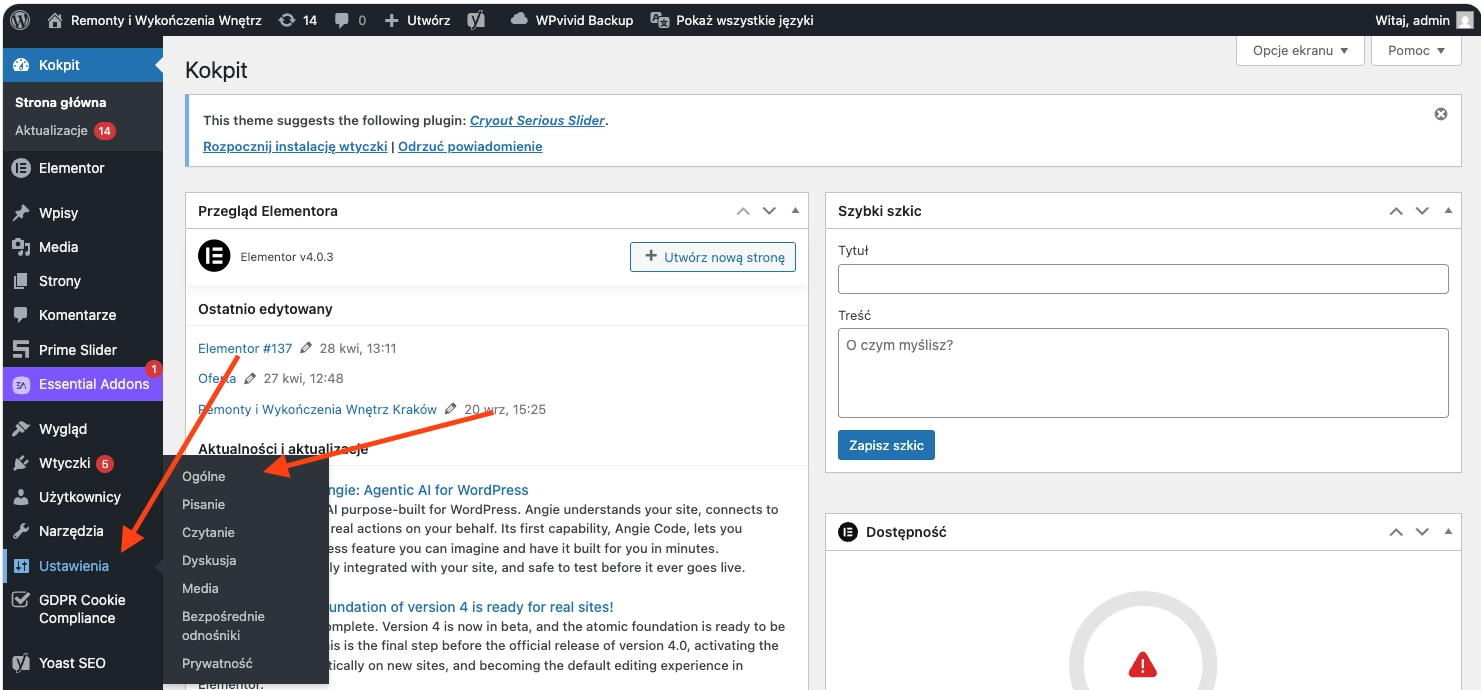Click the Wtyczki plug icon

point(21,463)
